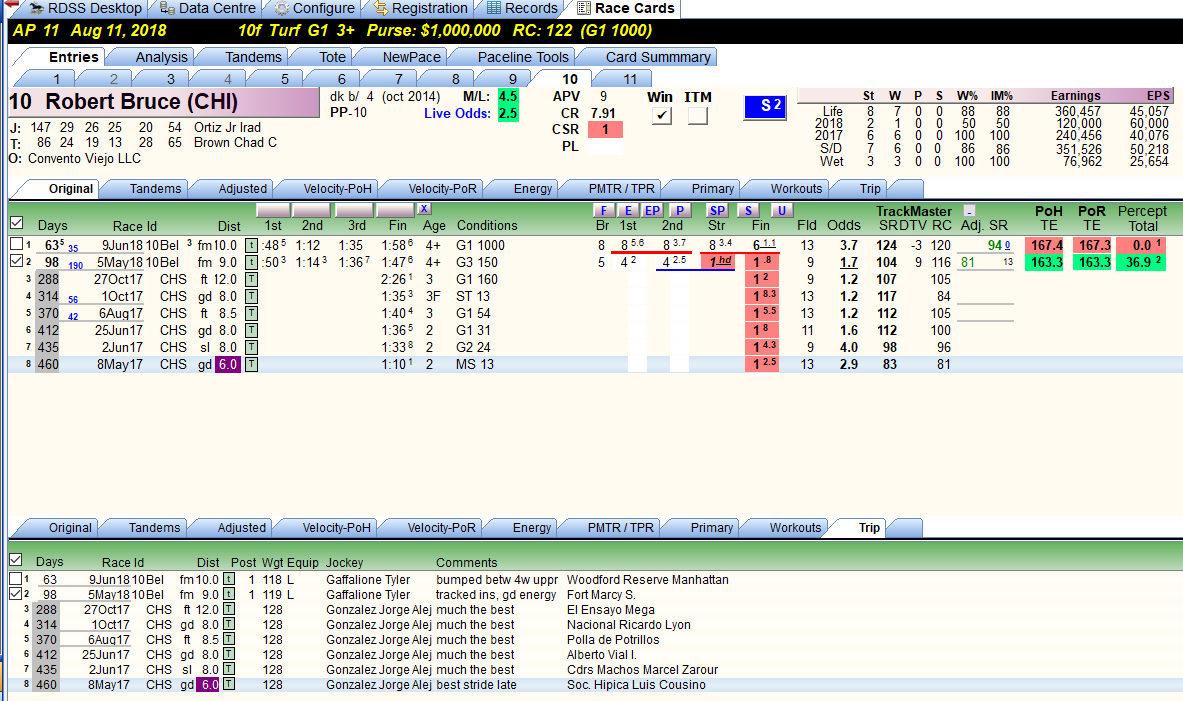Uncheck the 5May18 paceline row checkbox

click(16, 261)
